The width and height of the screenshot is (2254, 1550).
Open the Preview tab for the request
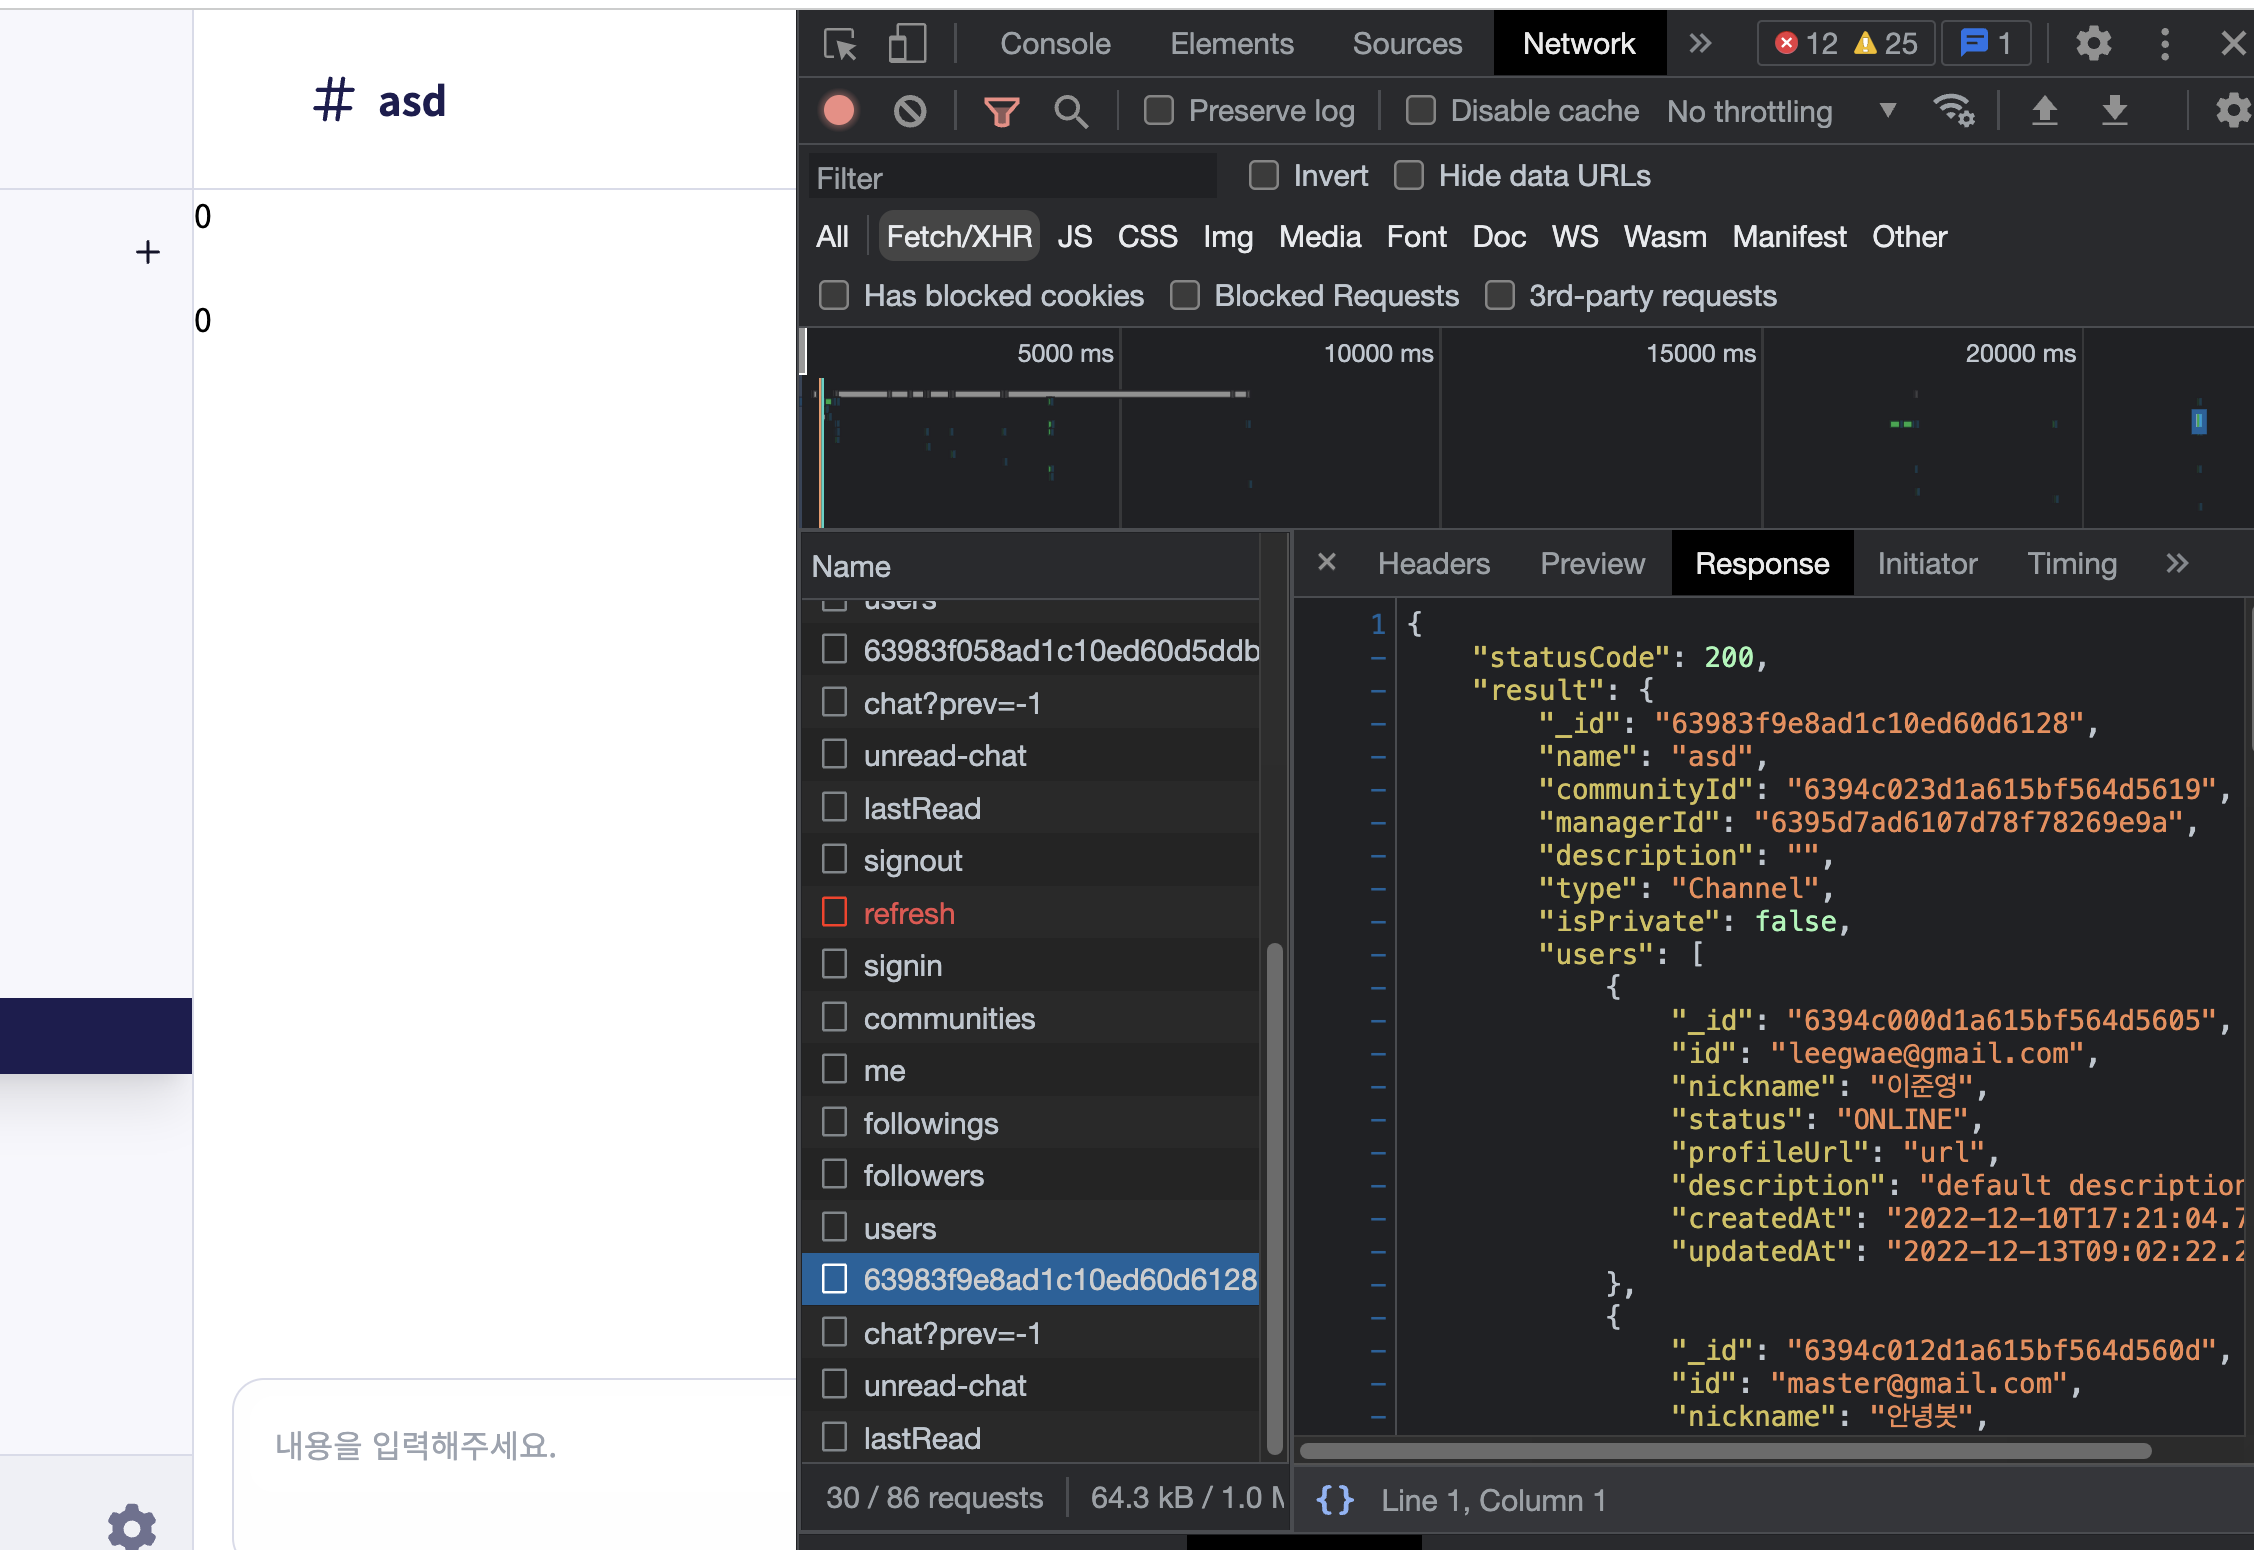[x=1592, y=563]
